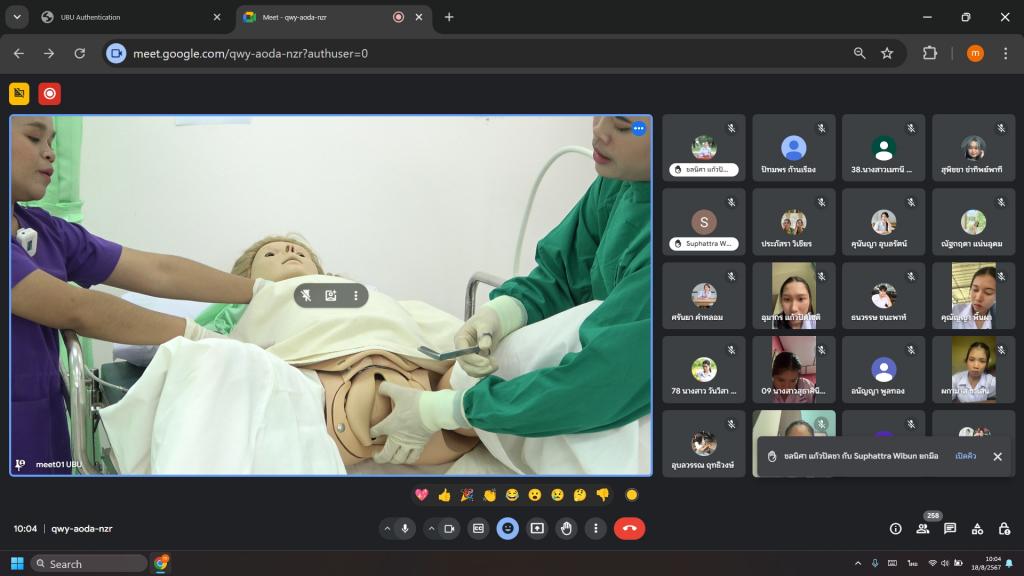The image size is (1024, 576).
Task: Open the meeting details info icon
Action: (896, 529)
